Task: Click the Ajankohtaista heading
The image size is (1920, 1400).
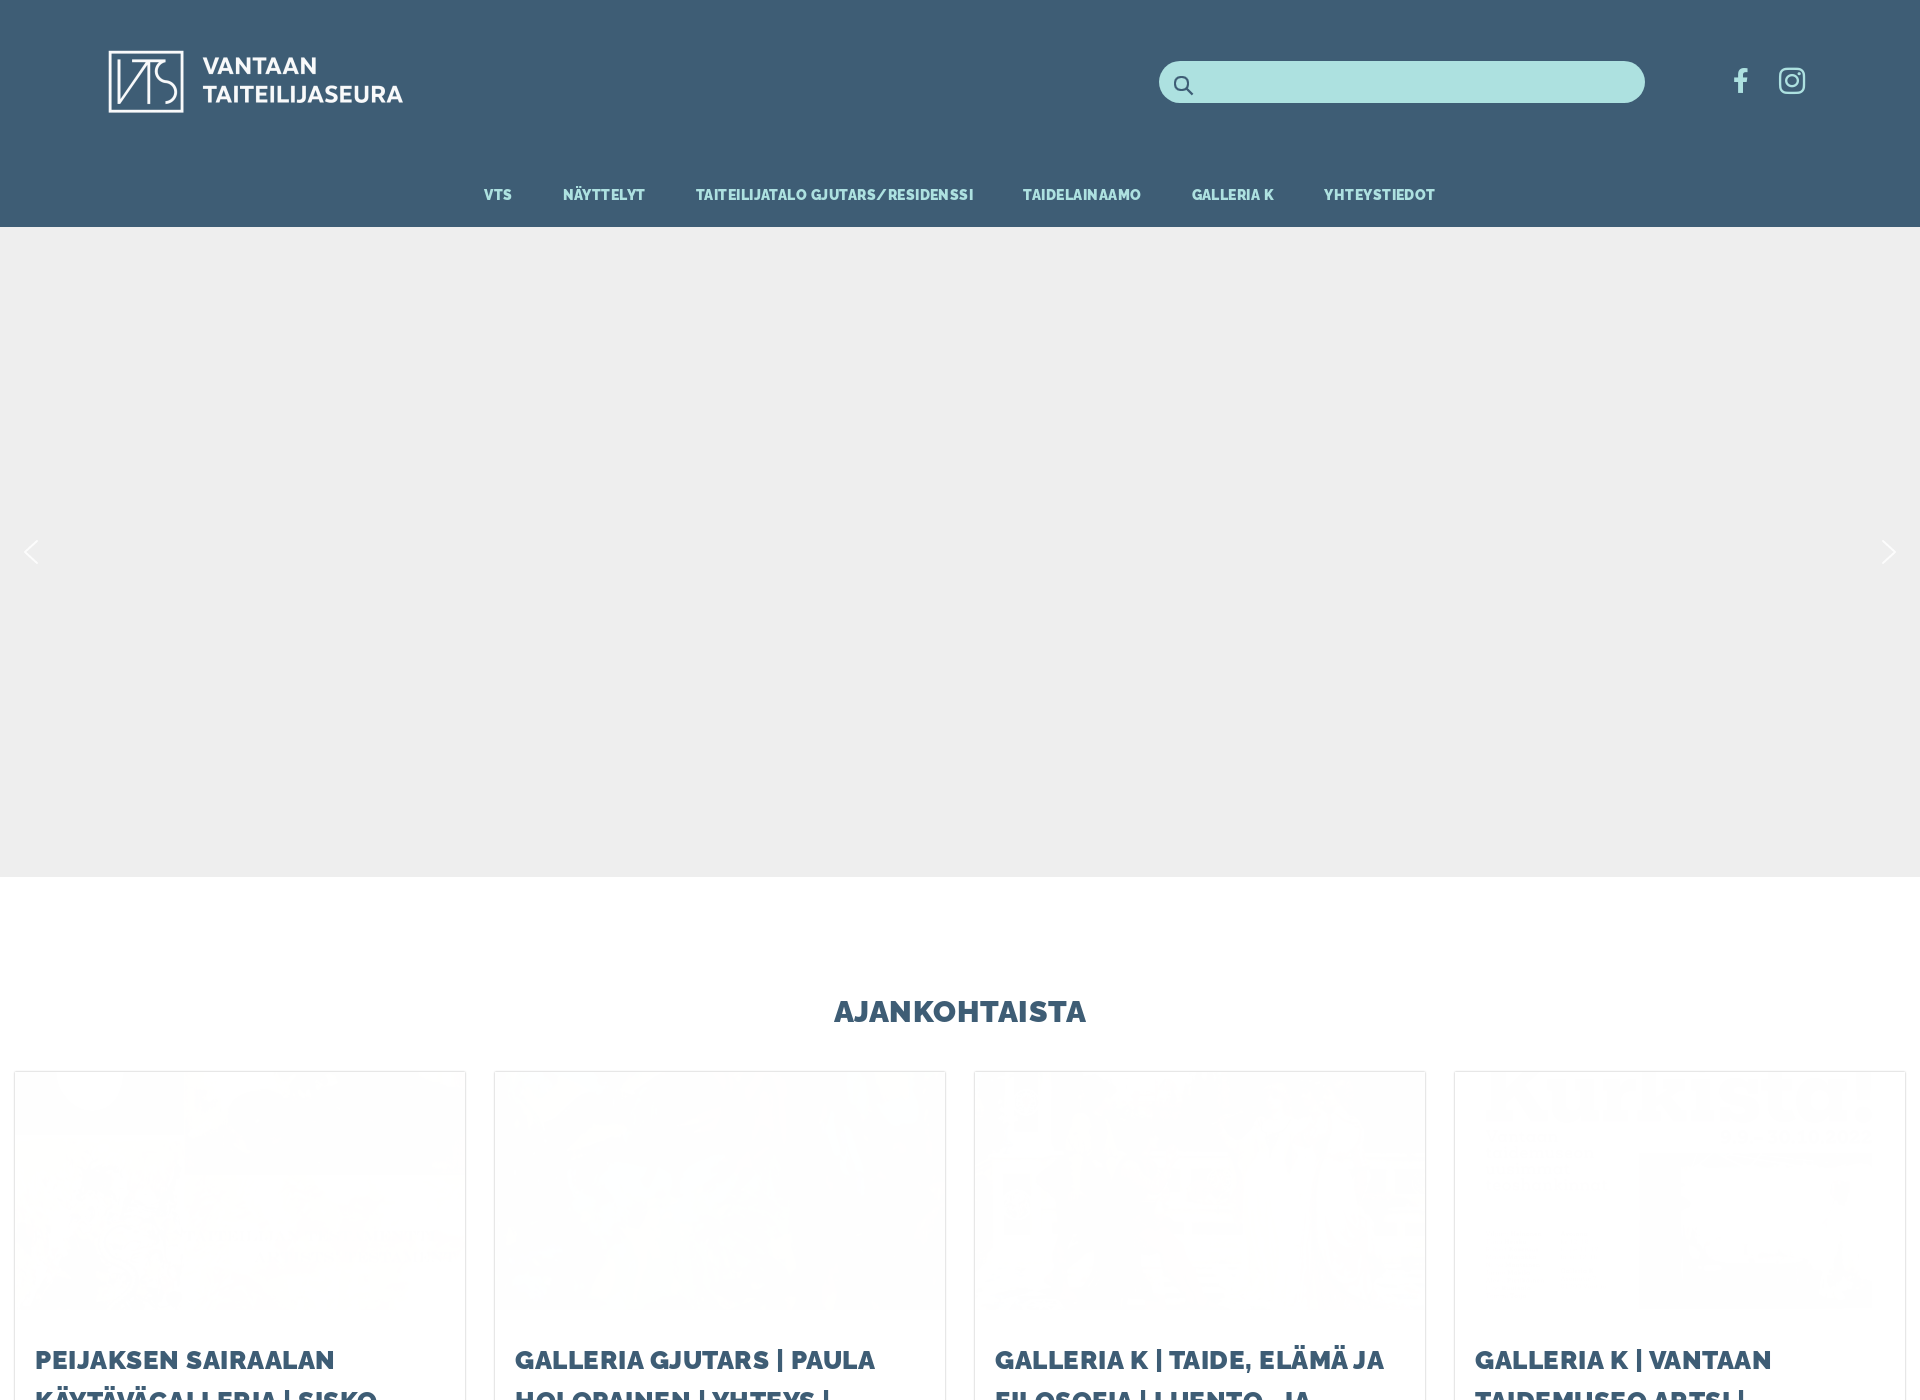Action: (x=960, y=1012)
